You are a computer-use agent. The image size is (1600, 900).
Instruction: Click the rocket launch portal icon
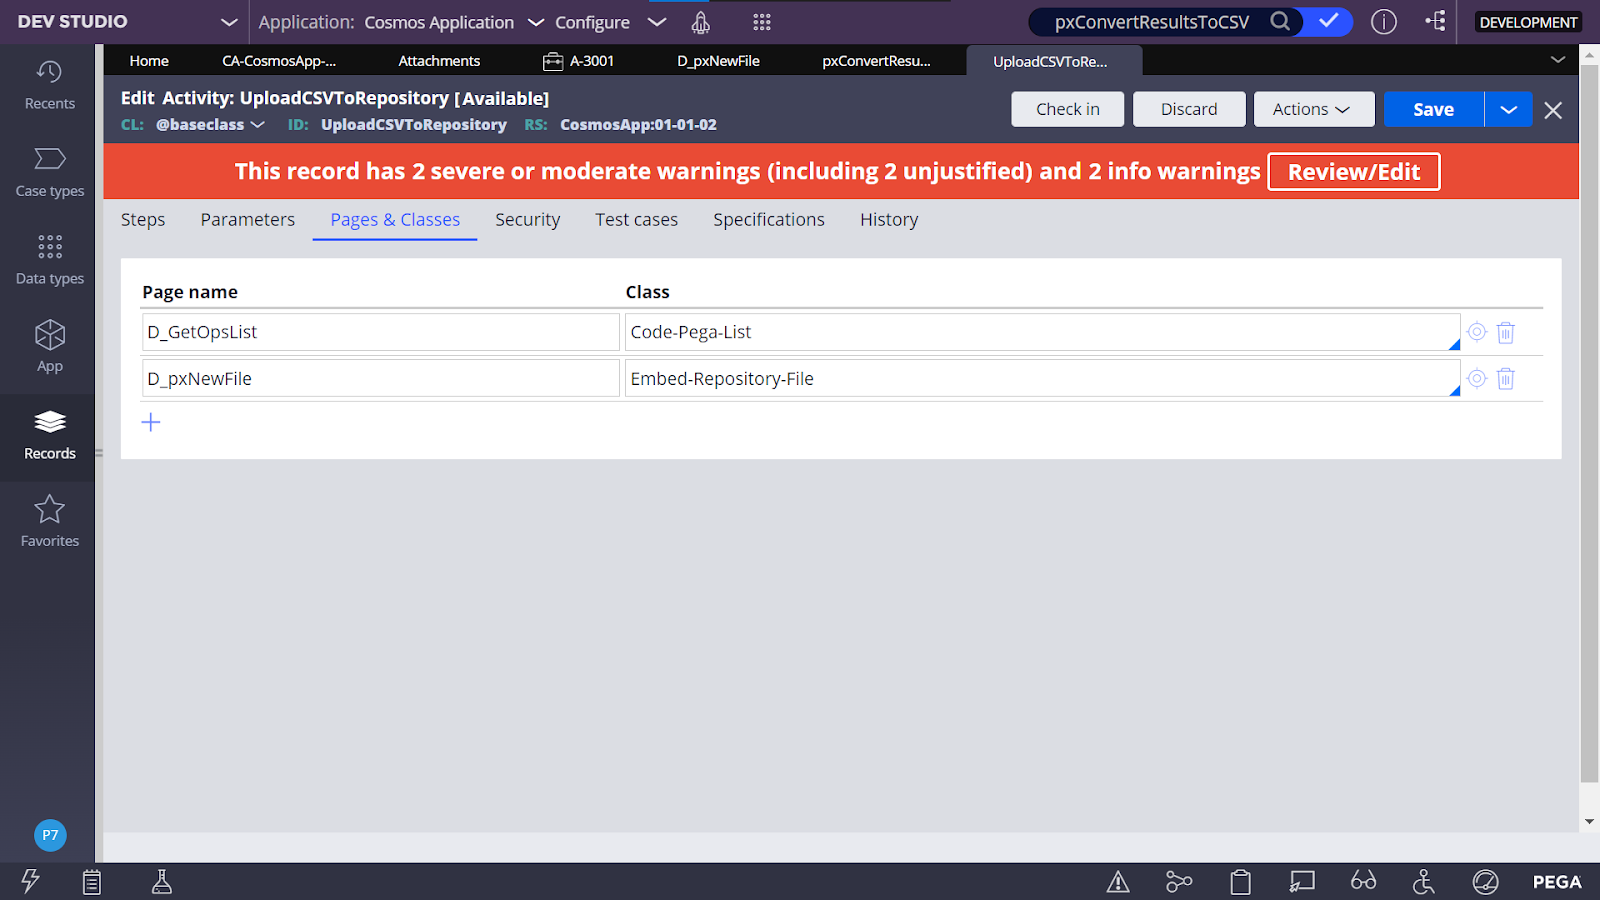tap(701, 22)
